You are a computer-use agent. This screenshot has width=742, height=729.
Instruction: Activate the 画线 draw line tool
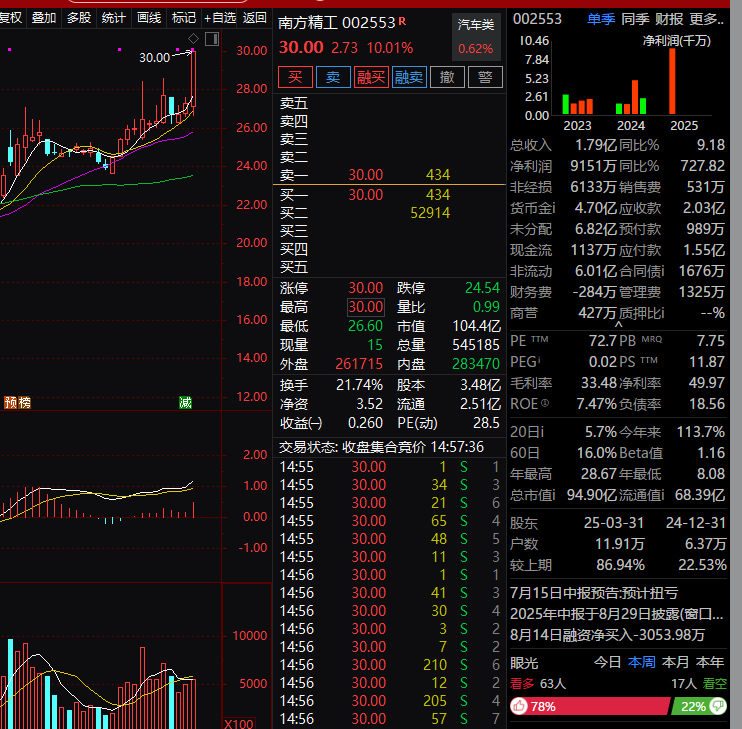pyautogui.click(x=149, y=18)
